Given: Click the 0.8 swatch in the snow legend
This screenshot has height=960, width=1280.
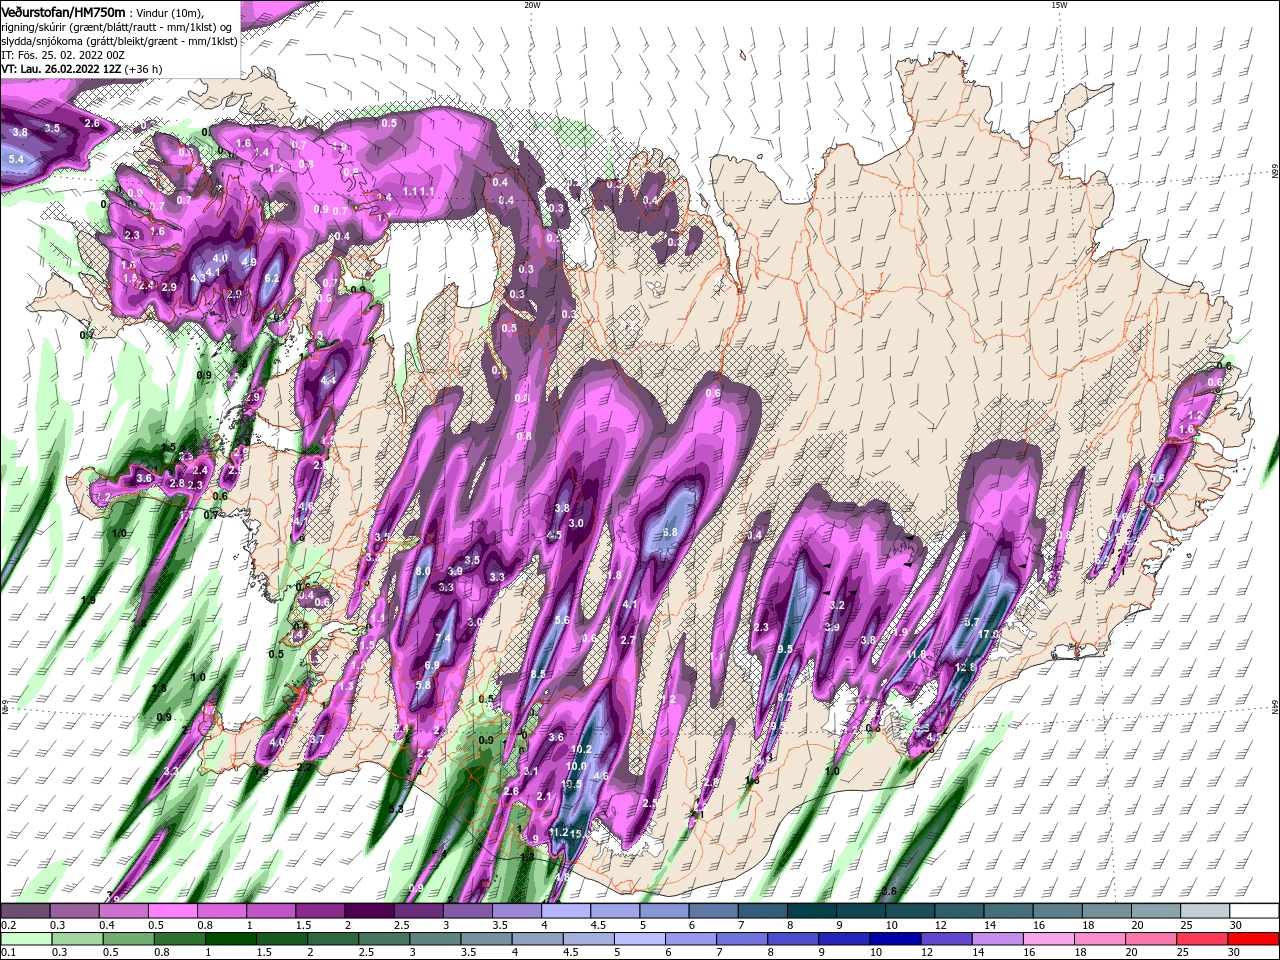Looking at the screenshot, I should pyautogui.click(x=221, y=910).
